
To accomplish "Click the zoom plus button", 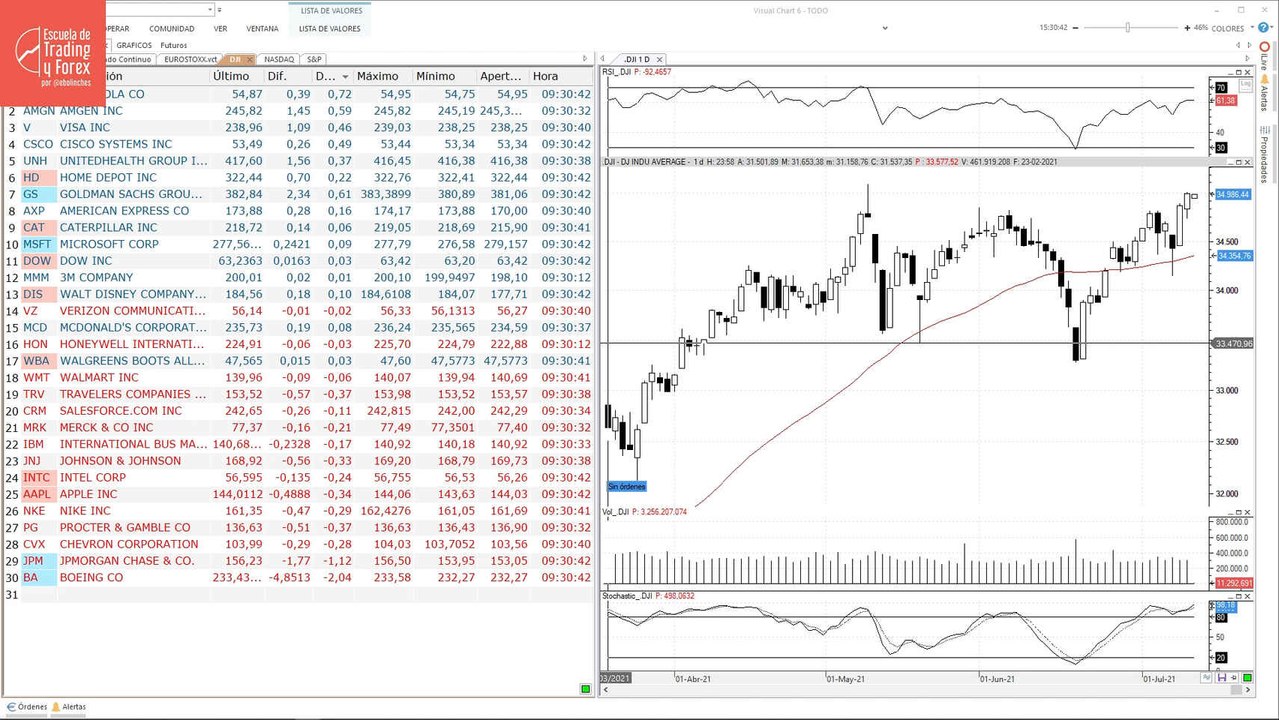I will (x=1187, y=28).
